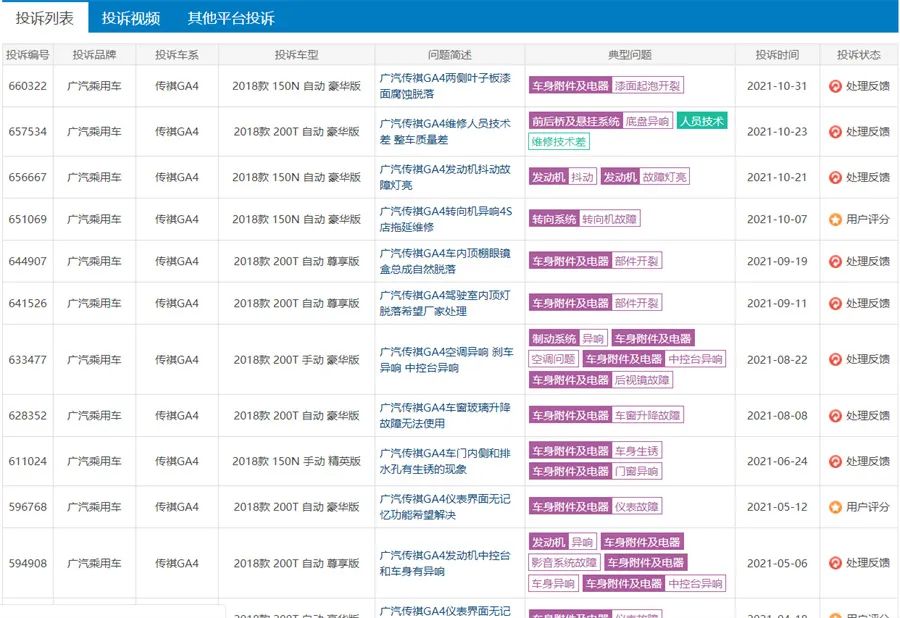Image resolution: width=900 pixels, height=618 pixels.
Task: Click status icon for complaint 628352
Action: (x=835, y=415)
